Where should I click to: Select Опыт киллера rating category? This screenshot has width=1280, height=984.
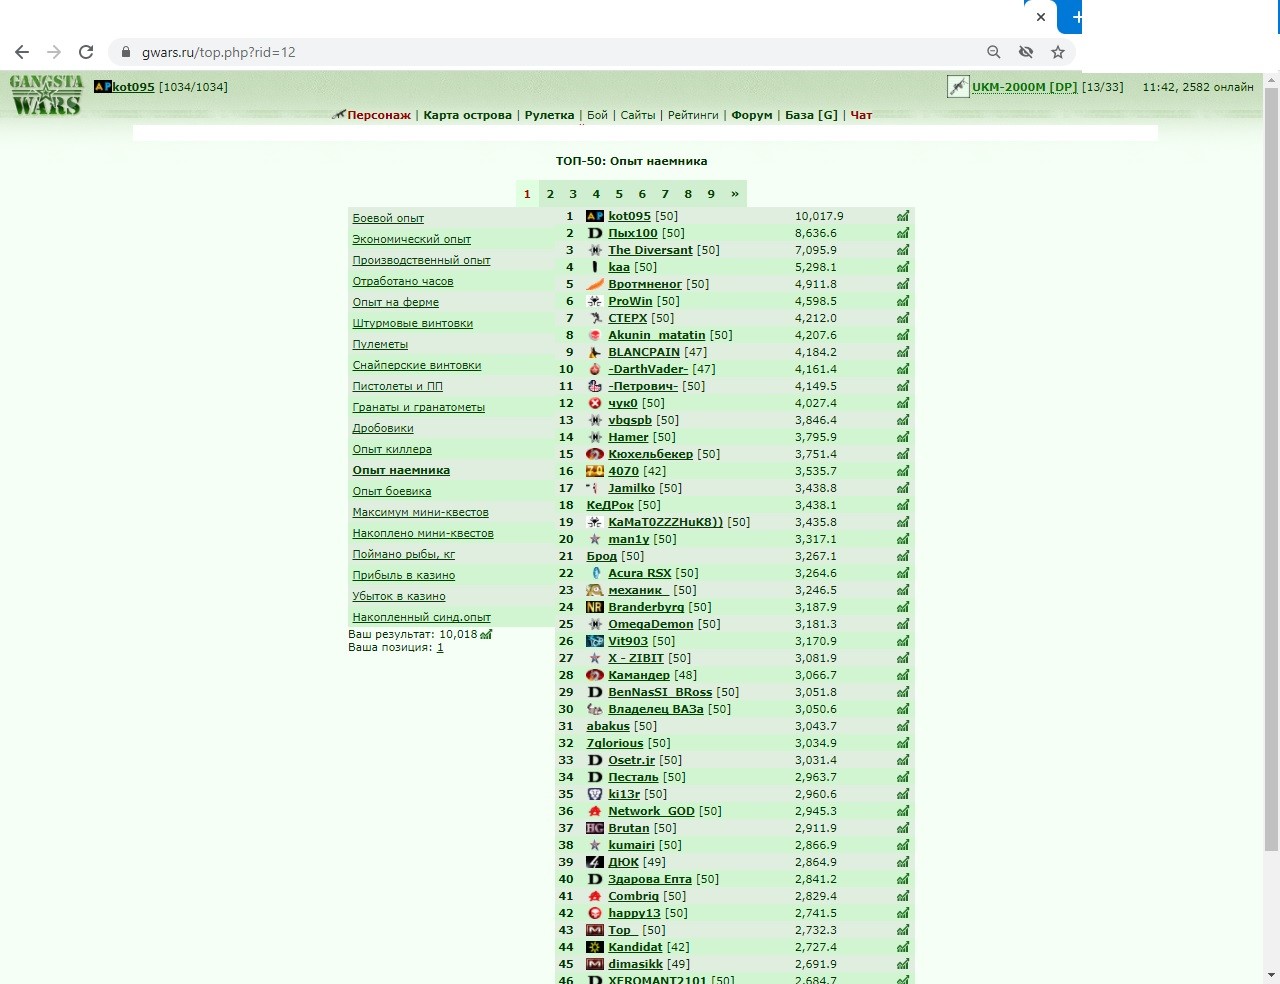pyautogui.click(x=392, y=449)
